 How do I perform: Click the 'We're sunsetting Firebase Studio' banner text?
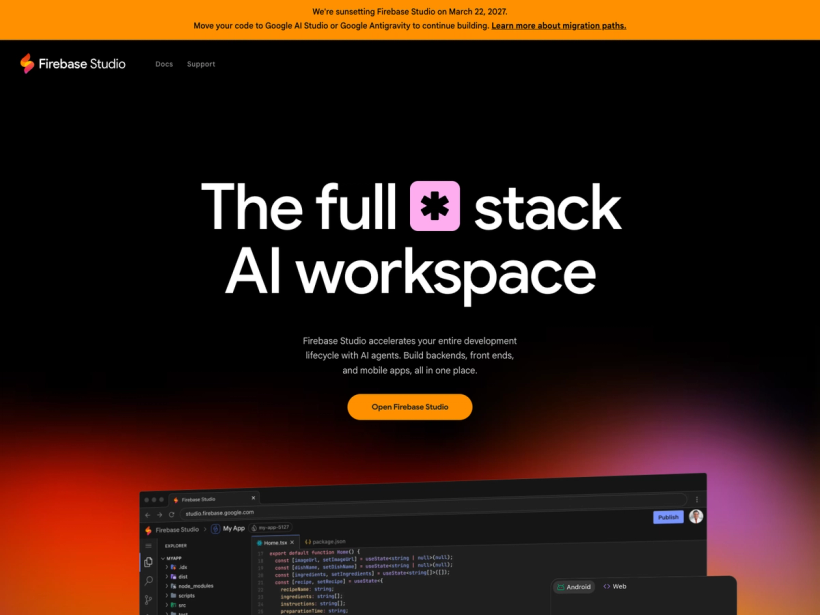tap(409, 12)
